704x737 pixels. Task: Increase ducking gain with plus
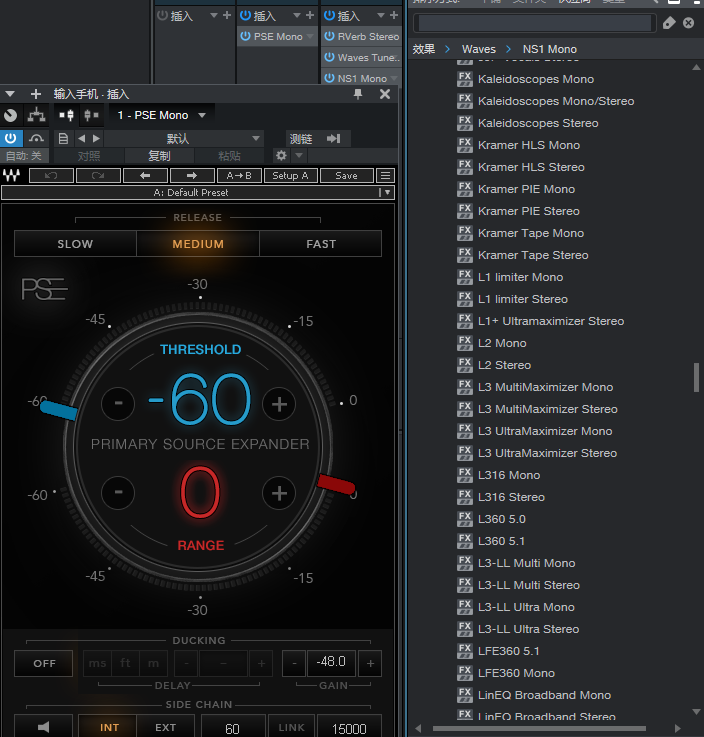[x=370, y=663]
